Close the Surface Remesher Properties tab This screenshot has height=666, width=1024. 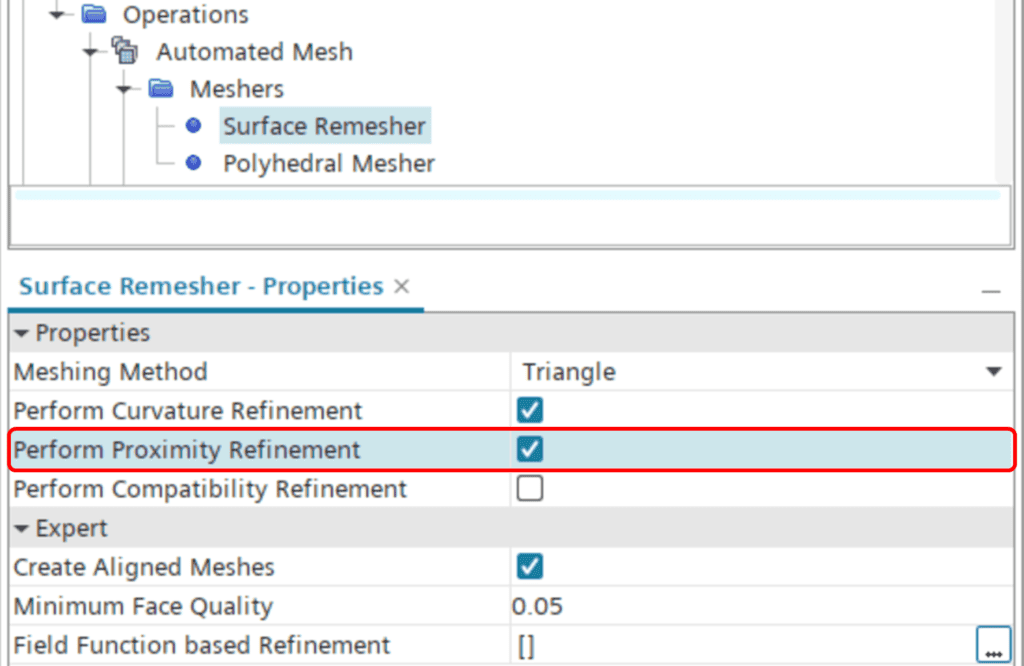[x=402, y=287]
